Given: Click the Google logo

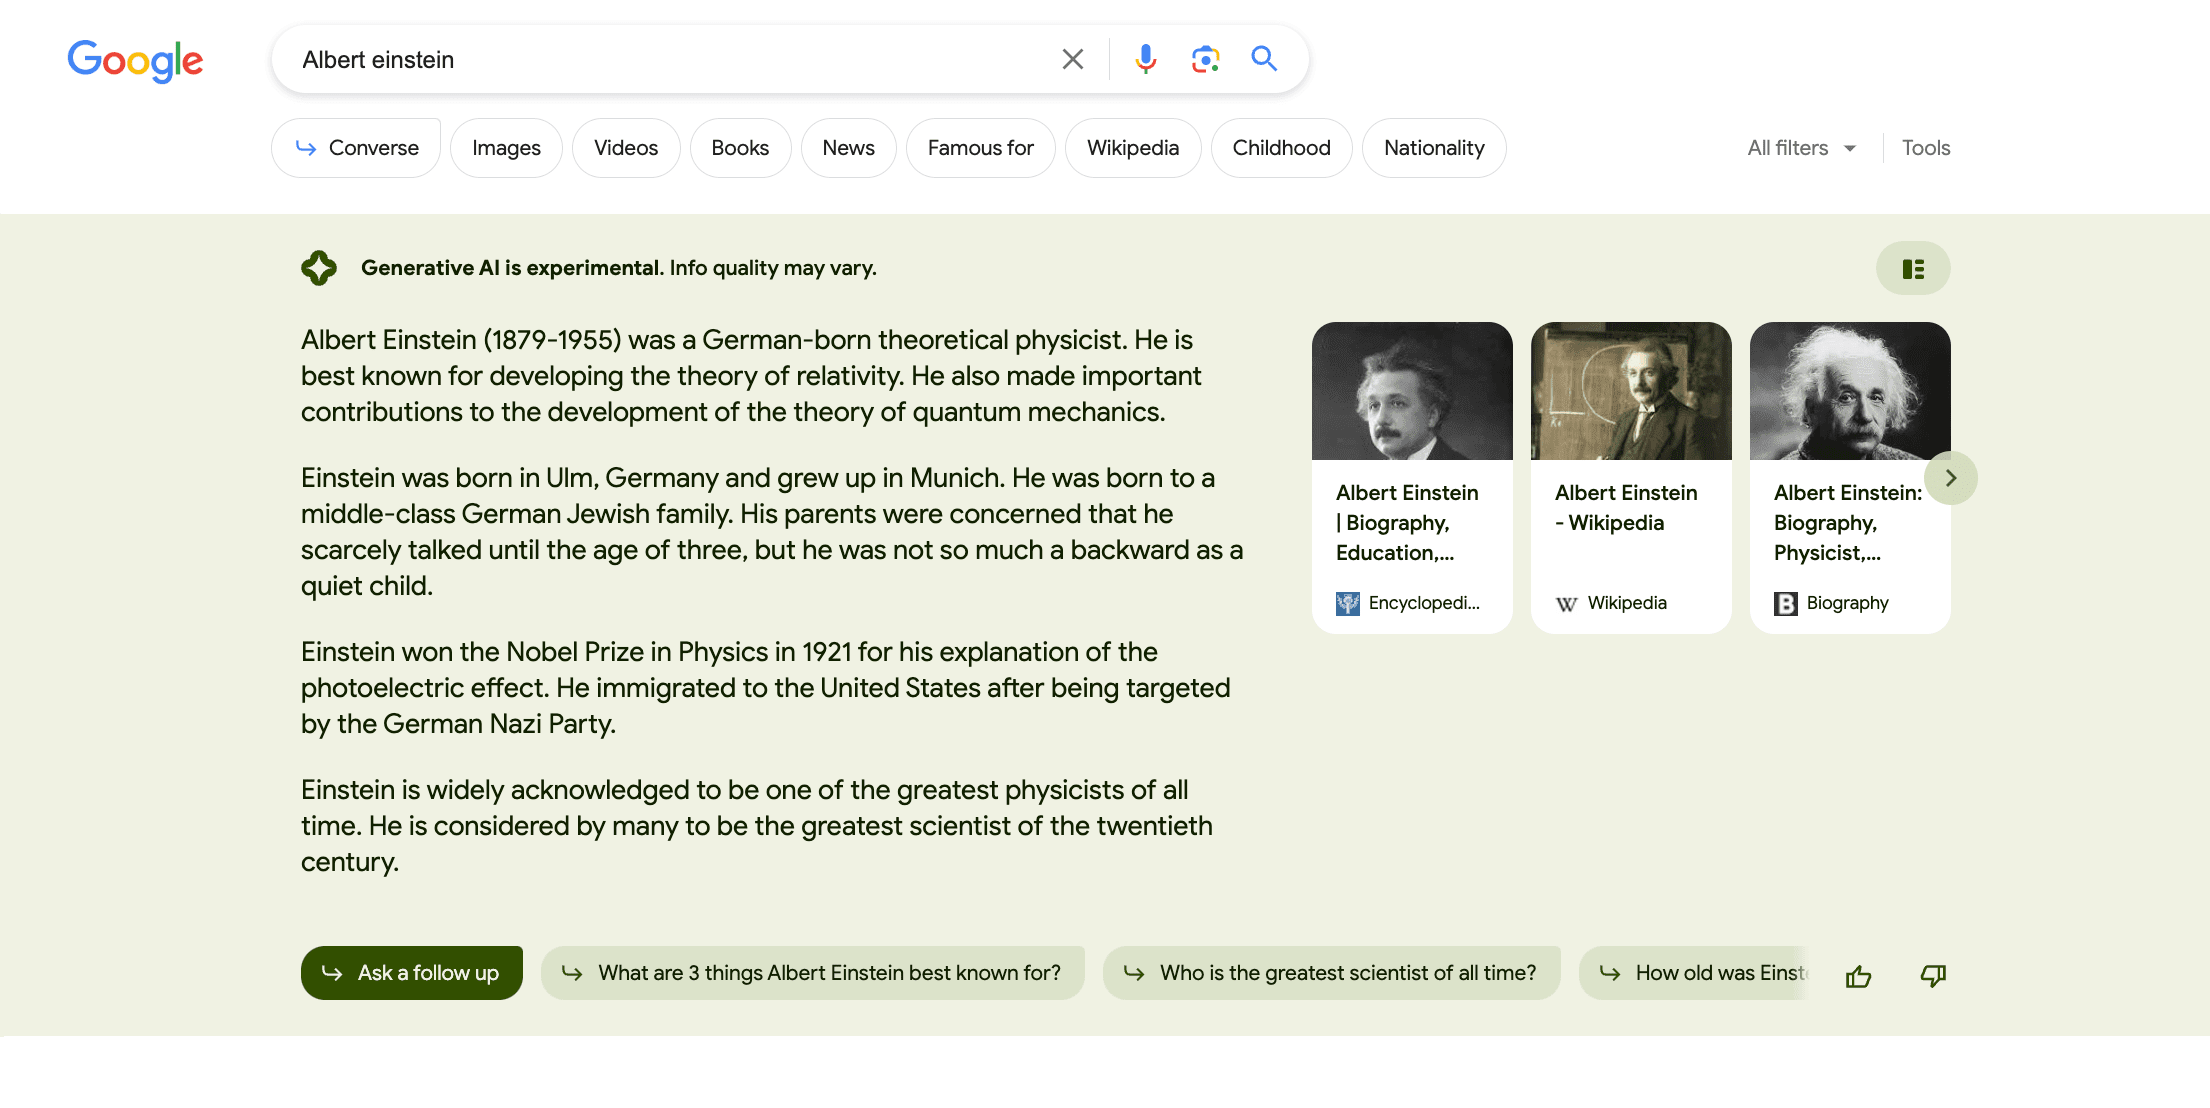Looking at the screenshot, I should (135, 60).
